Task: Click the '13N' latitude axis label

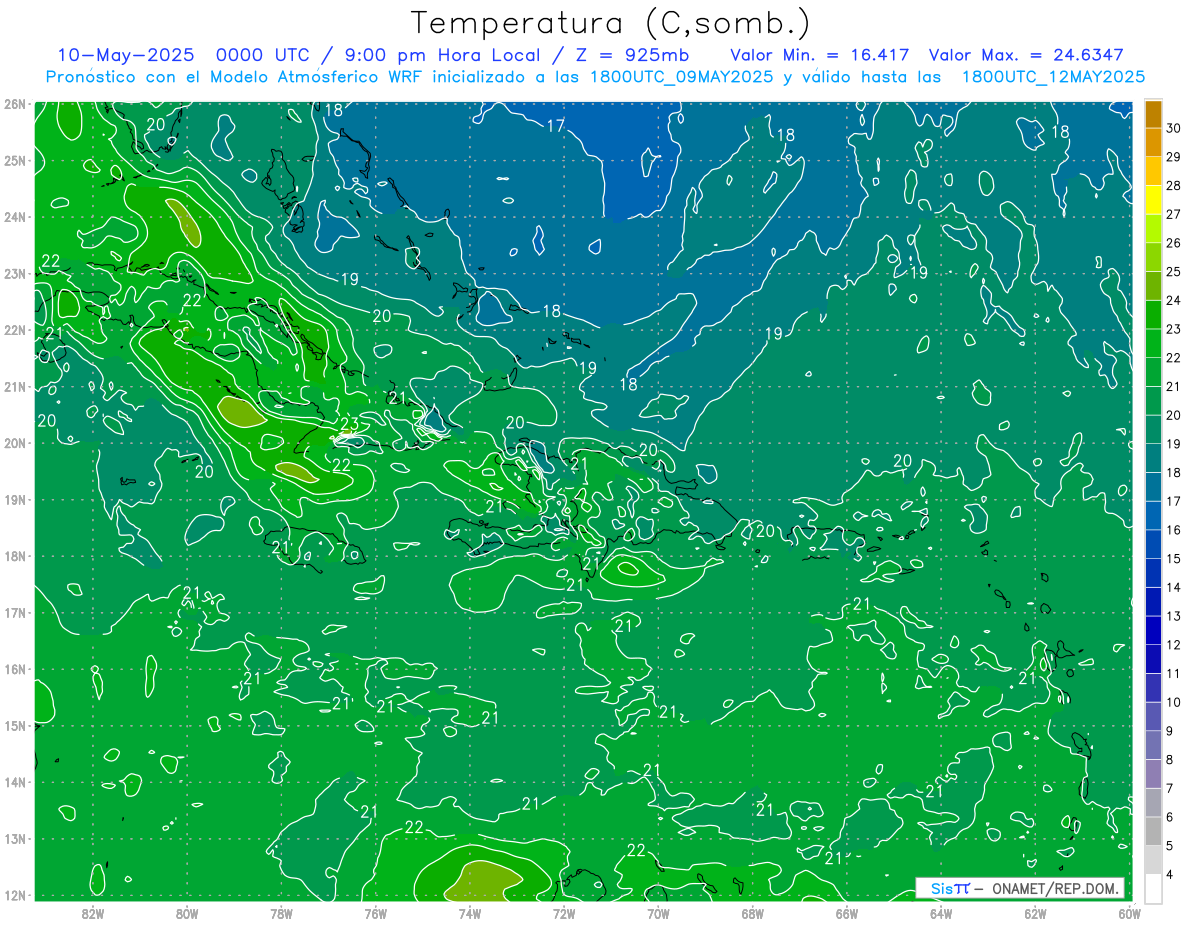Action: tap(14, 838)
